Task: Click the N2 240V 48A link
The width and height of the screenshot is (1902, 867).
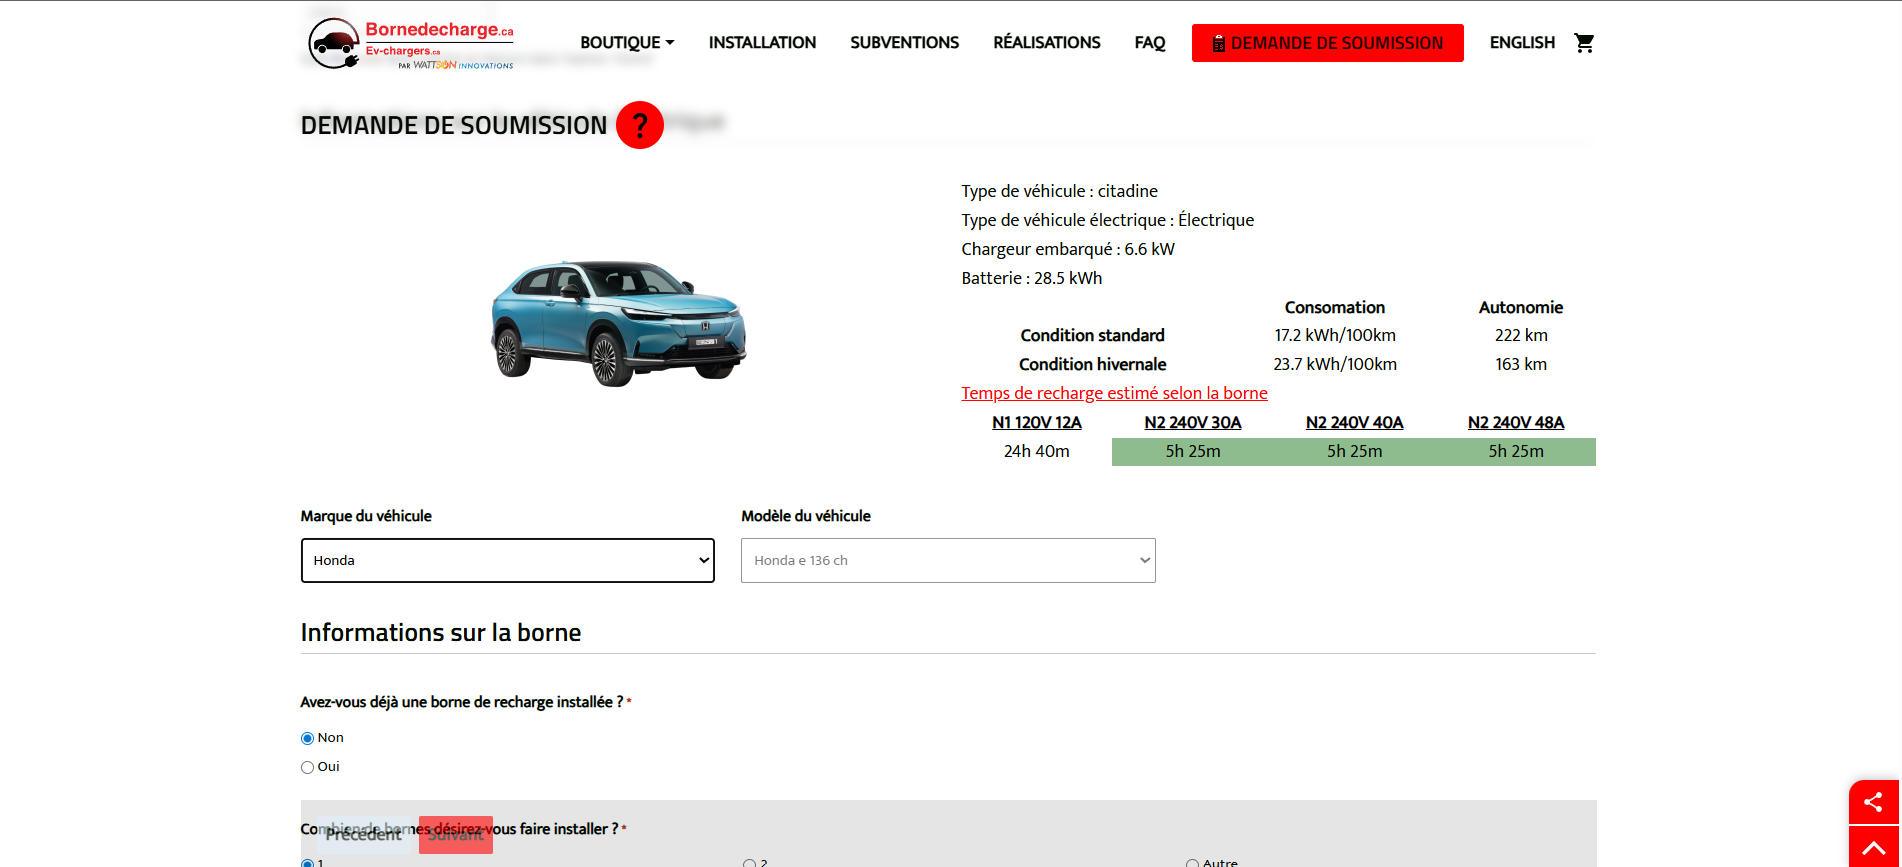Action: (x=1516, y=422)
